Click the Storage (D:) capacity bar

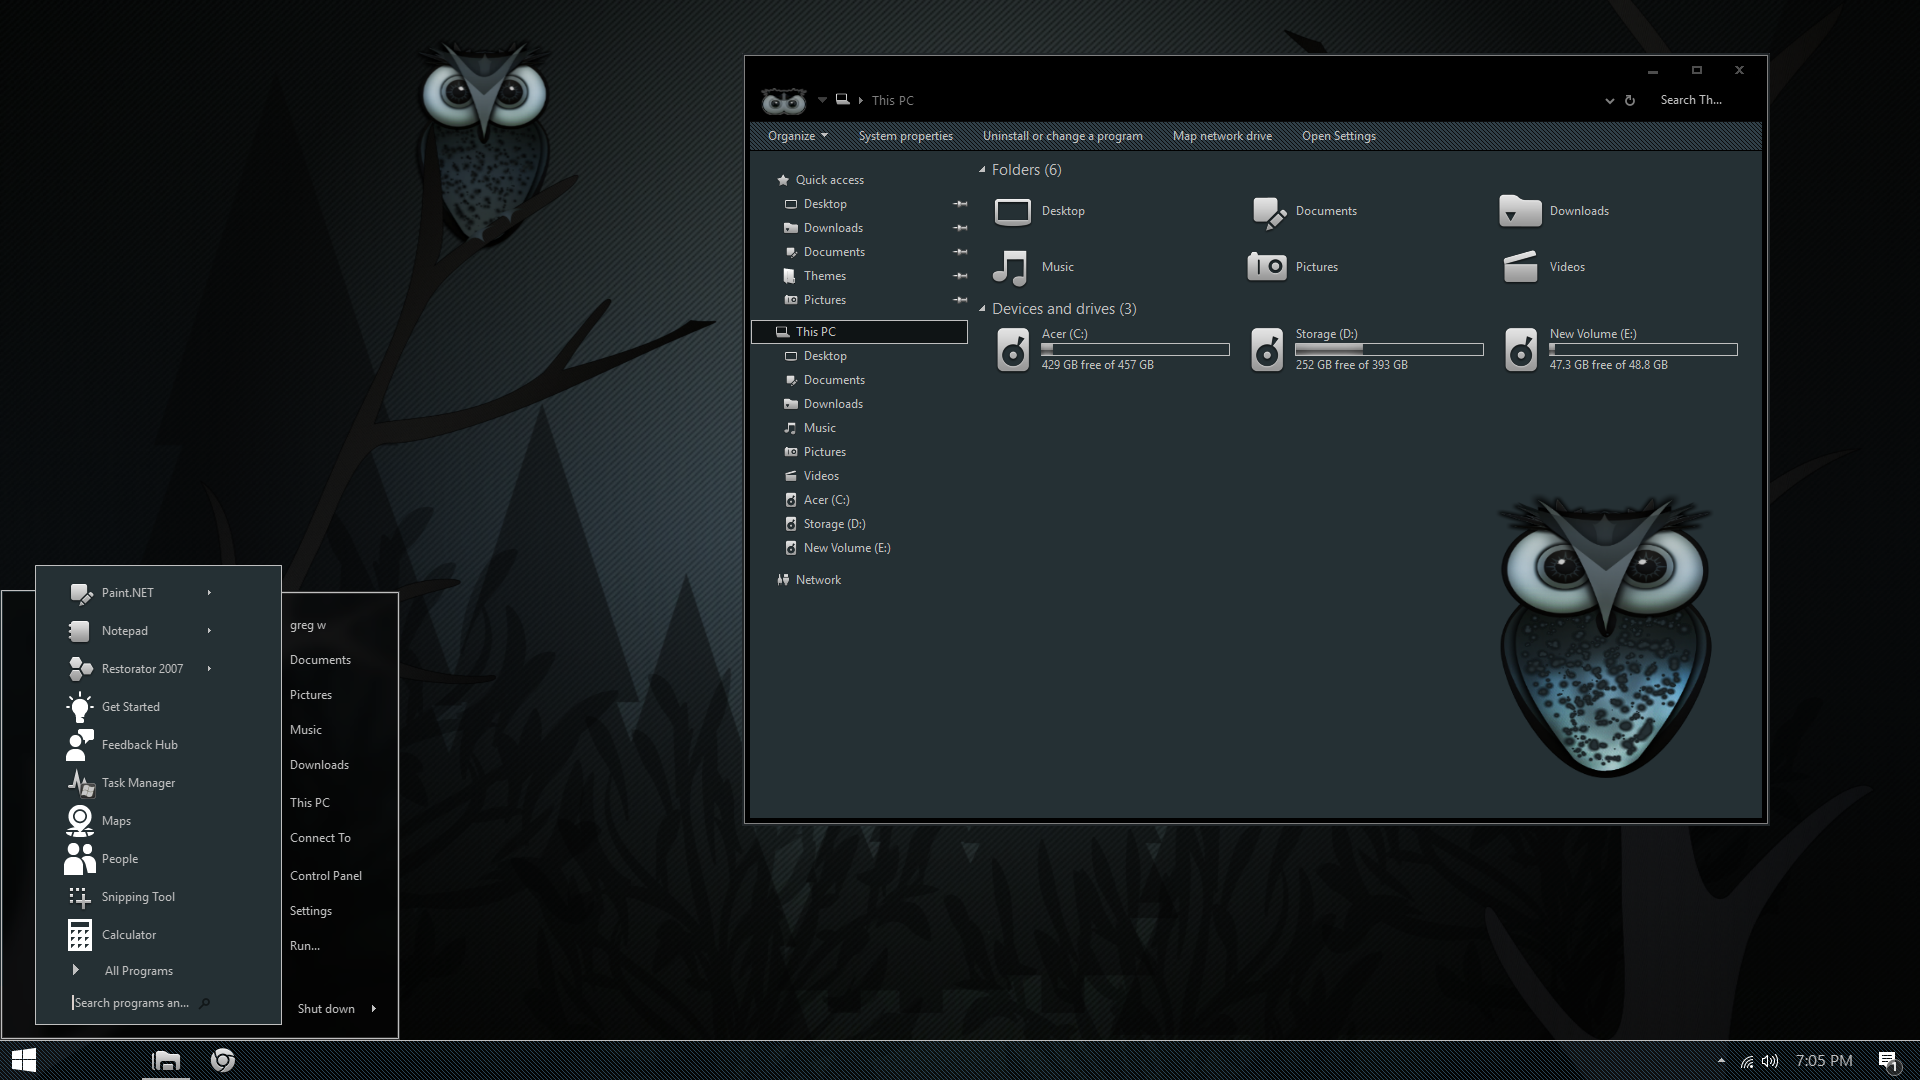pyautogui.click(x=1388, y=349)
